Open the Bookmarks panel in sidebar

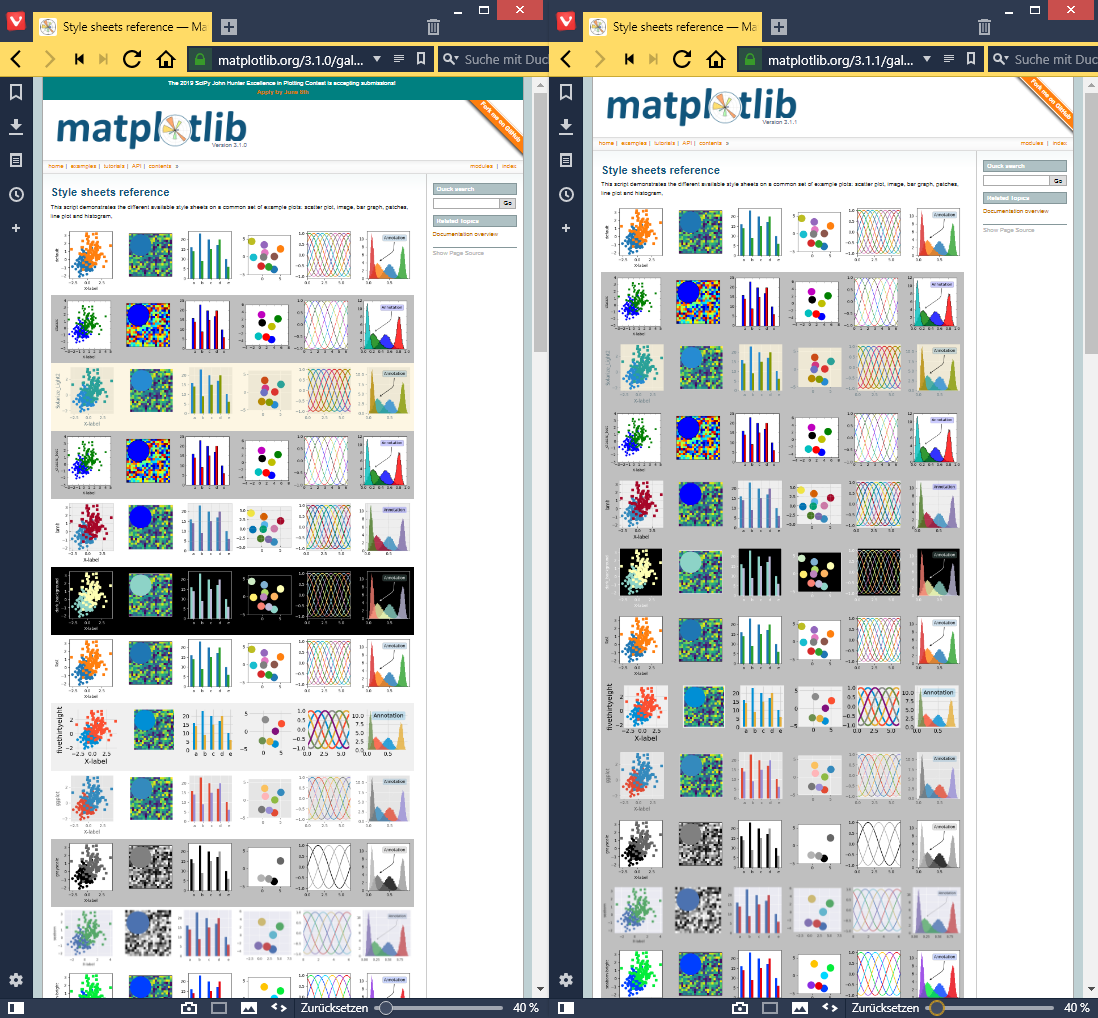(x=15, y=90)
